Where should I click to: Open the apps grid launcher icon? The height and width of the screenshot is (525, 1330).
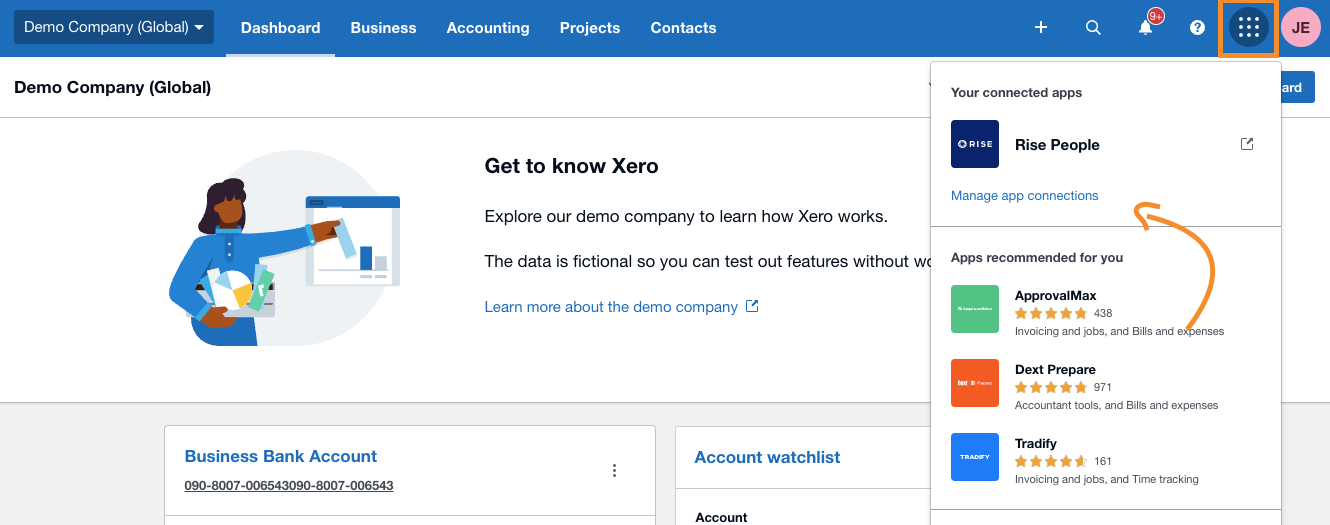point(1248,28)
